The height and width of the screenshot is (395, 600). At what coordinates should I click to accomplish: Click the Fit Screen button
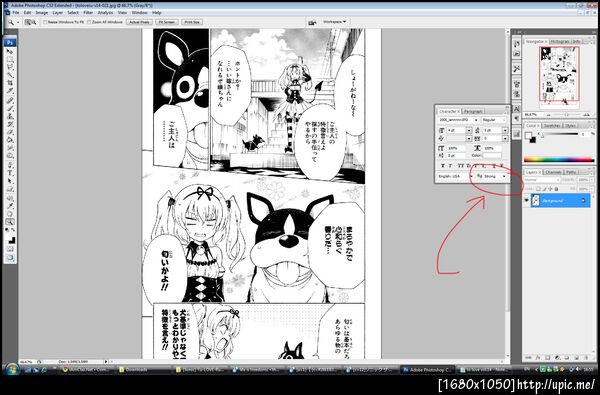[166, 22]
